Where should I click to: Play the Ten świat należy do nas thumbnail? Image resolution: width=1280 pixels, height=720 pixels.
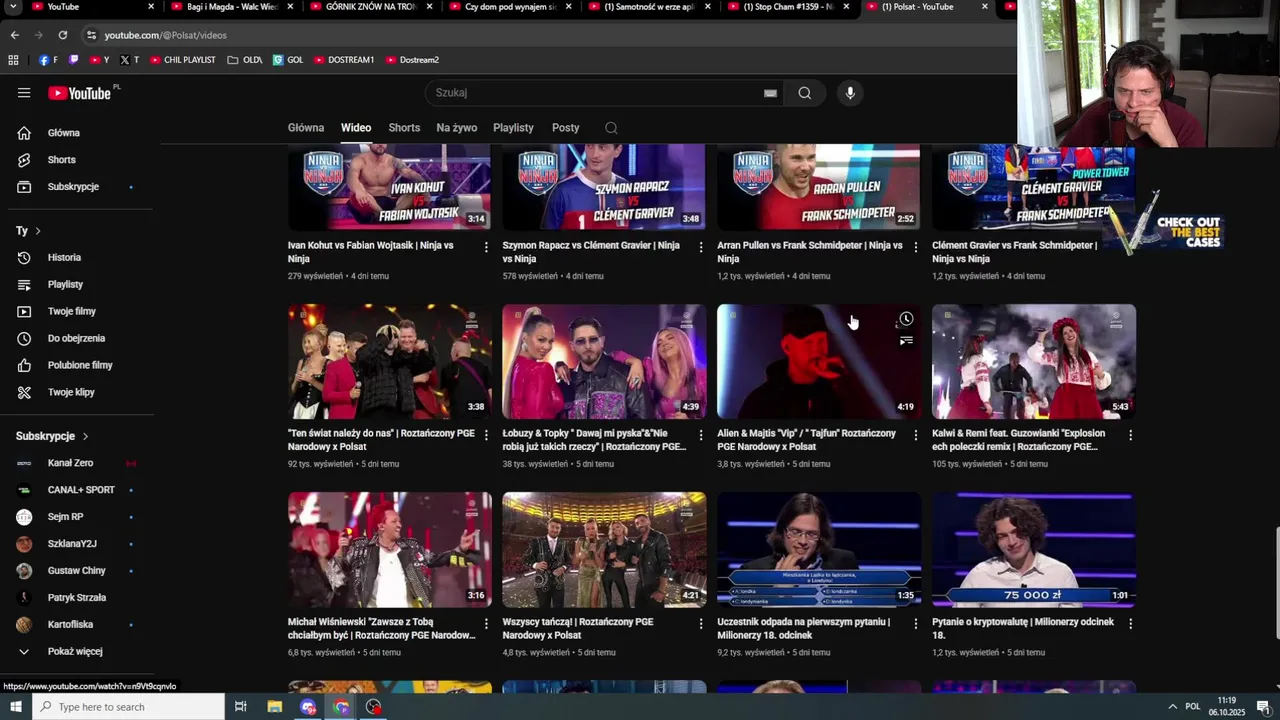(x=390, y=362)
